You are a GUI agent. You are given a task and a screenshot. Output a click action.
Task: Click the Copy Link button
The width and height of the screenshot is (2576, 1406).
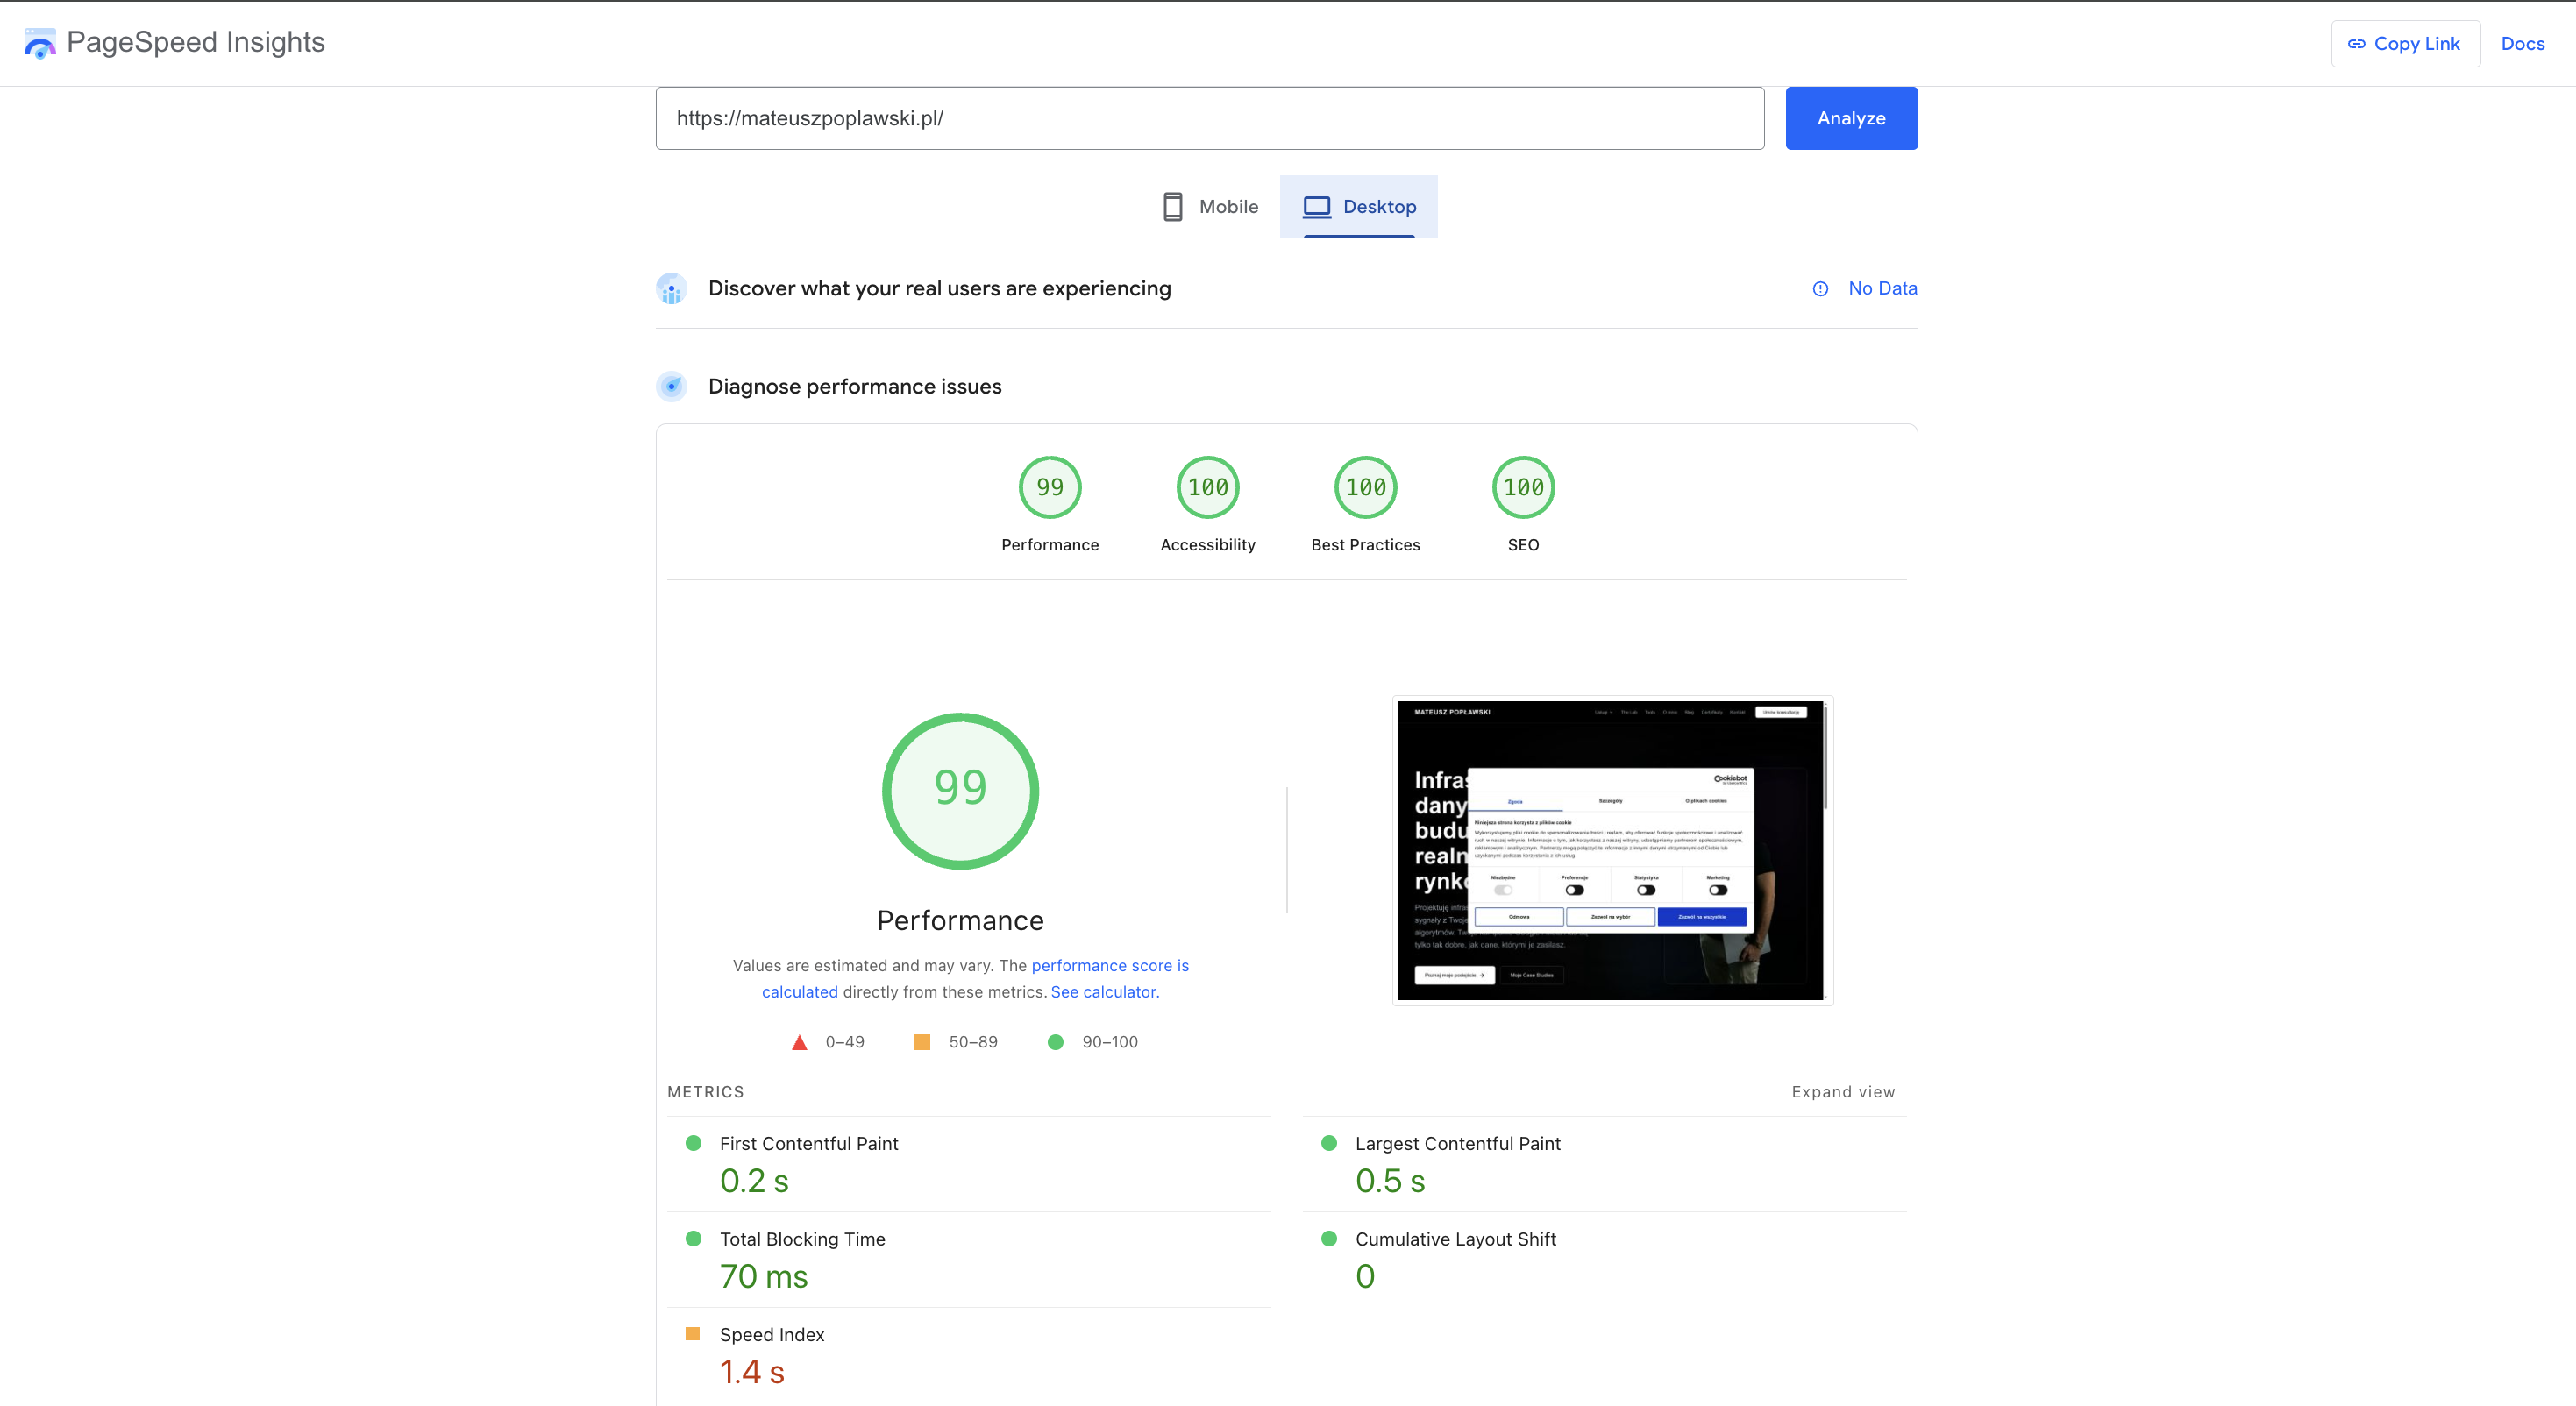(2405, 44)
